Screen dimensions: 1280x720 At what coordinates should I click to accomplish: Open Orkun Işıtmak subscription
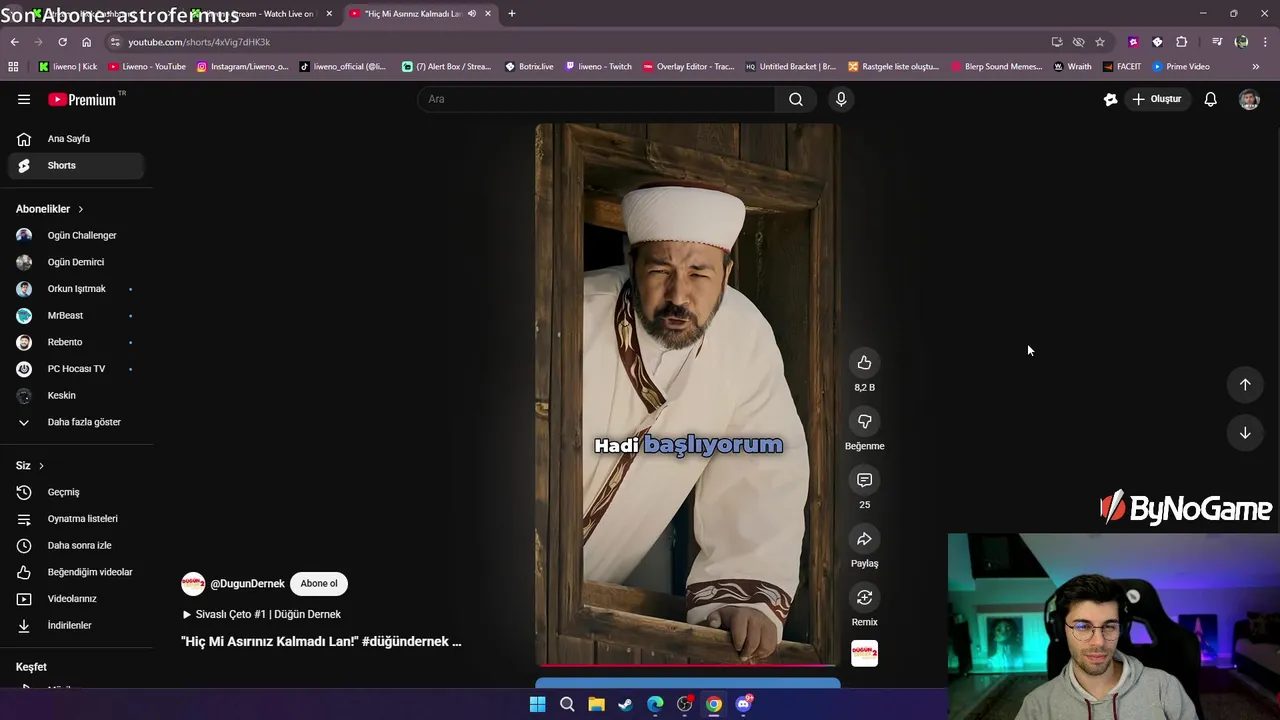tap(76, 289)
